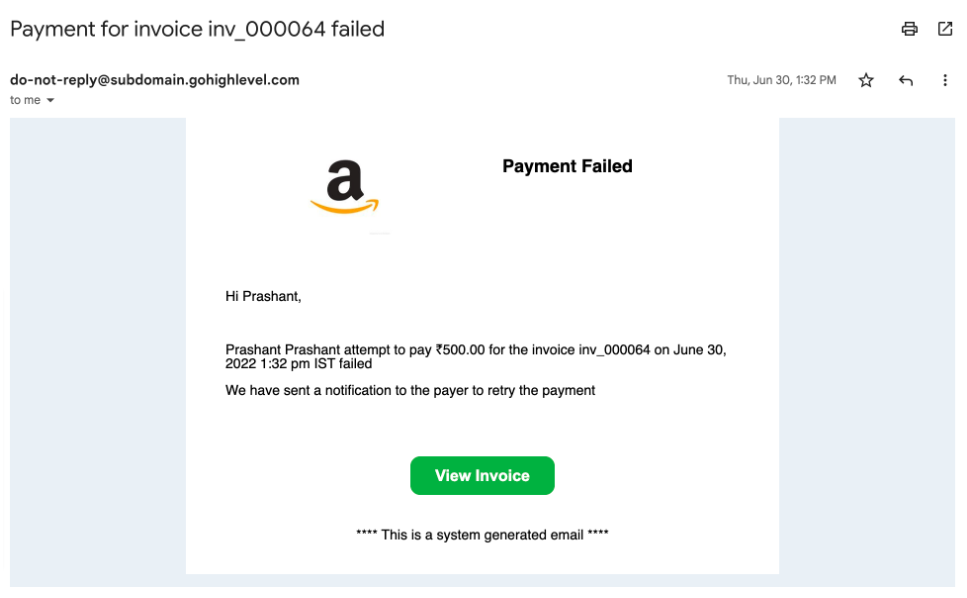This screenshot has height=598, width=967.
Task: Print this email message
Action: (909, 29)
